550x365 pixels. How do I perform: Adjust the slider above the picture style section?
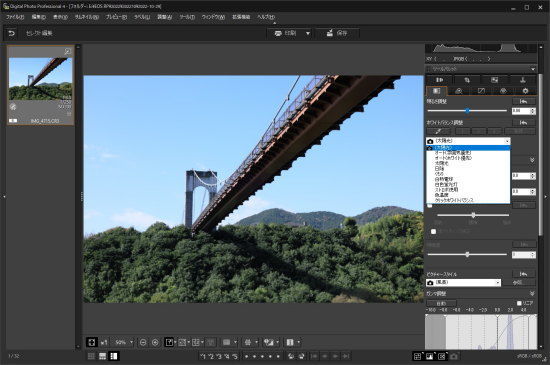coord(467,255)
